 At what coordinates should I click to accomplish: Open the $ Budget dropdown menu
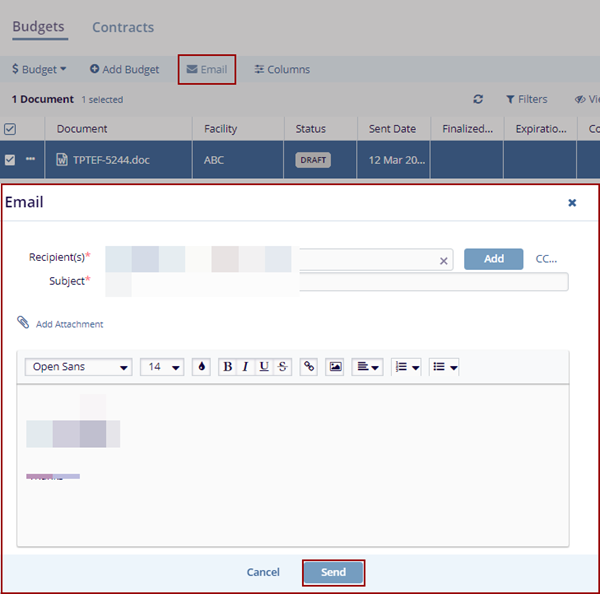tap(39, 69)
